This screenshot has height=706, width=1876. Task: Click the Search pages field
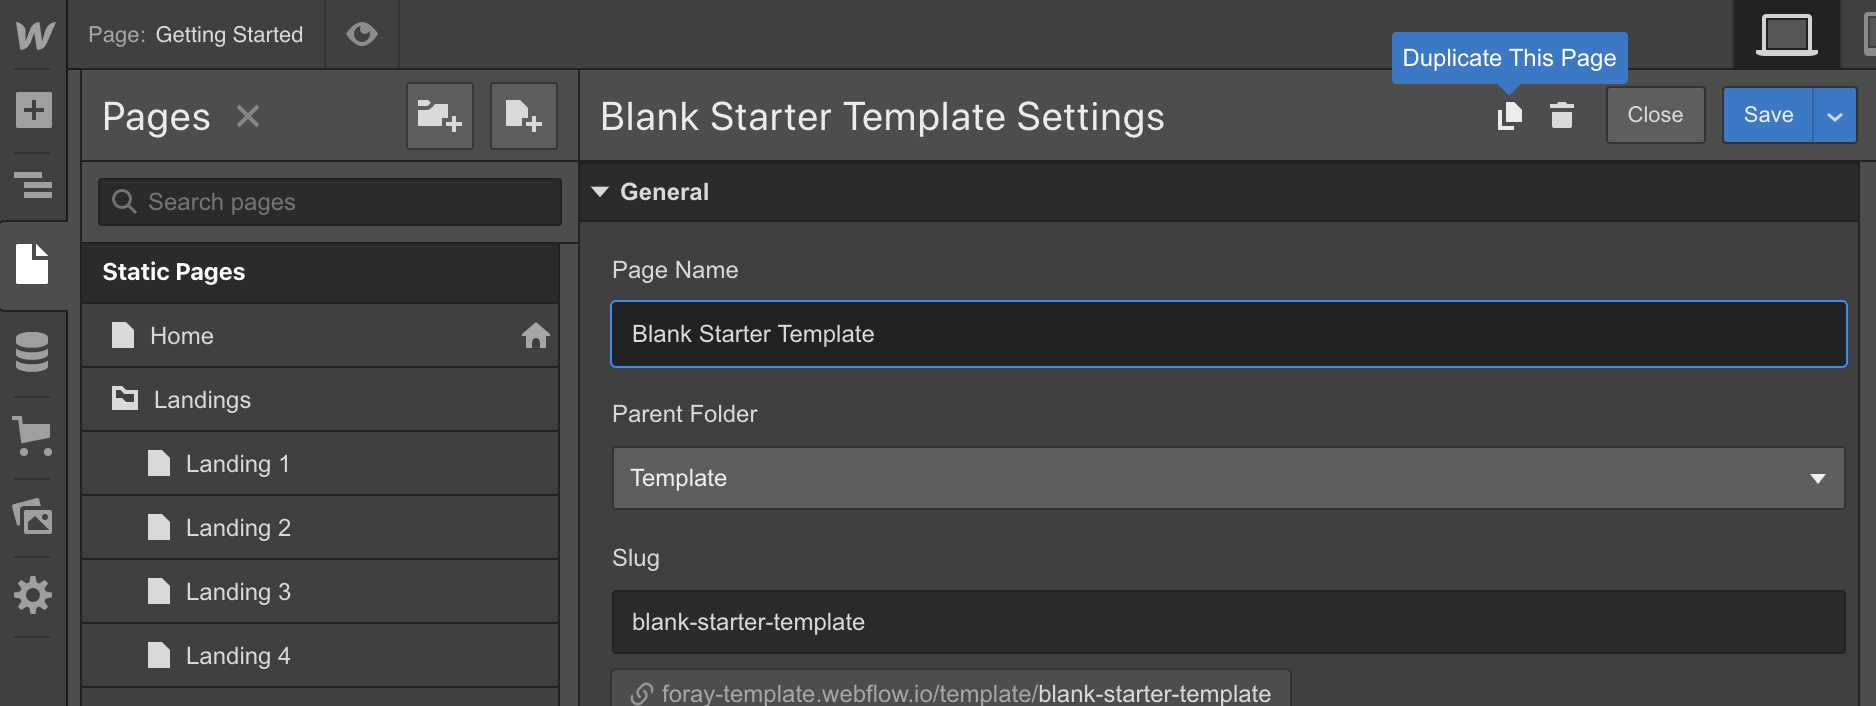pyautogui.click(x=330, y=202)
